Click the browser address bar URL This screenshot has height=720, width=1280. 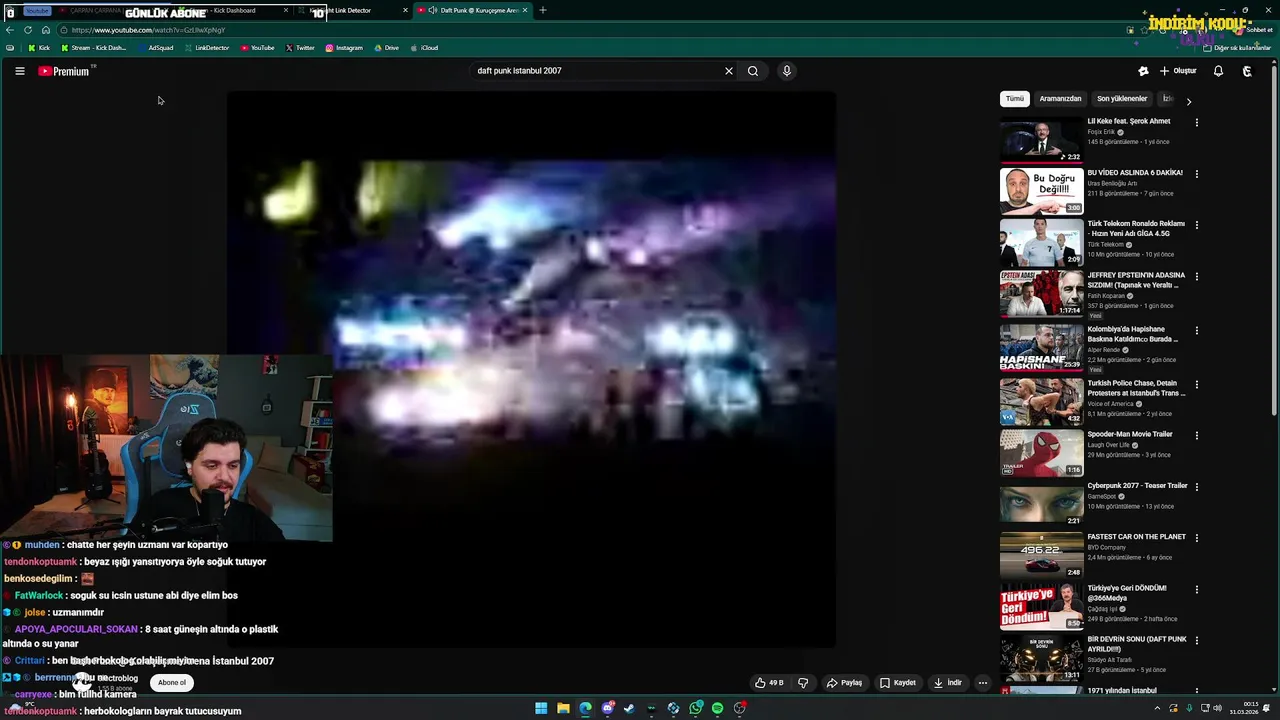pyautogui.click(x=148, y=30)
